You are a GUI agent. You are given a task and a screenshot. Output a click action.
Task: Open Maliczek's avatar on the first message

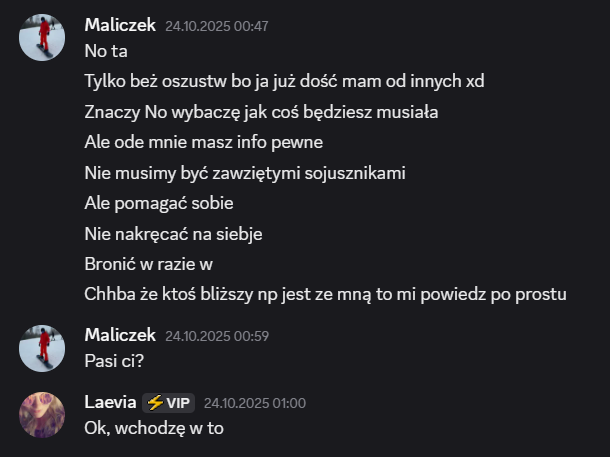tap(42, 37)
